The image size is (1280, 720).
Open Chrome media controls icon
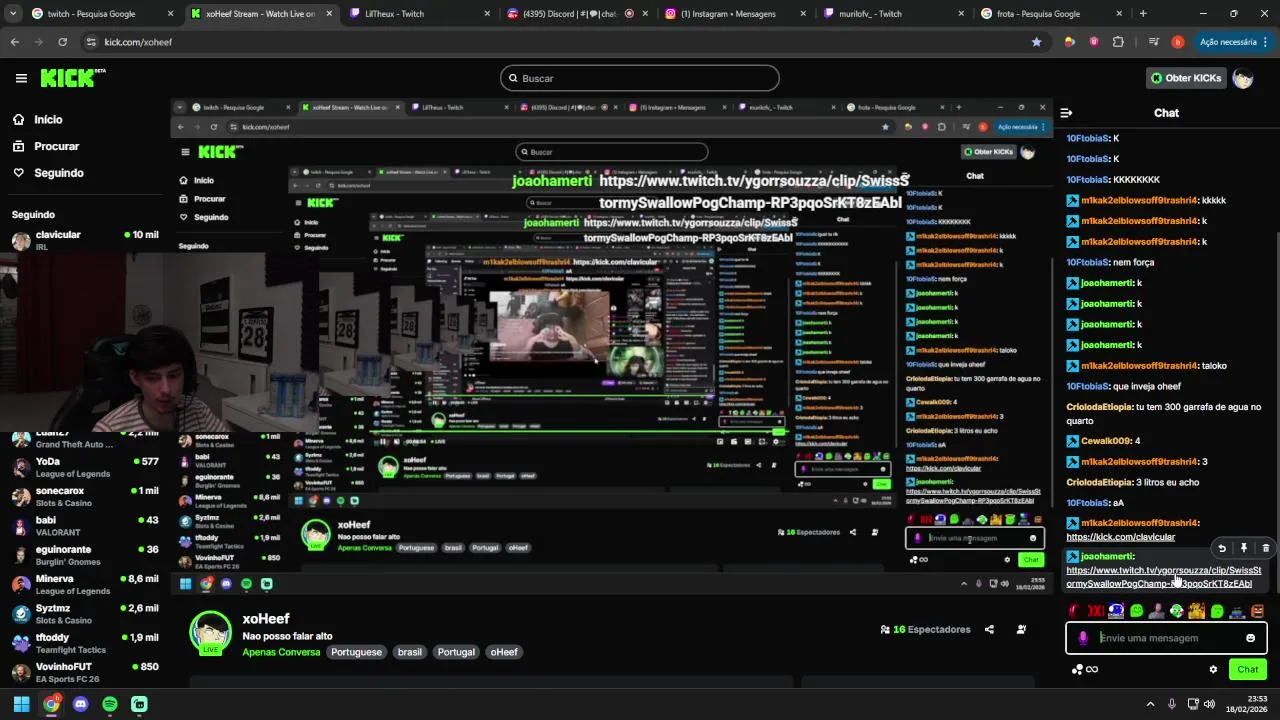[1153, 42]
